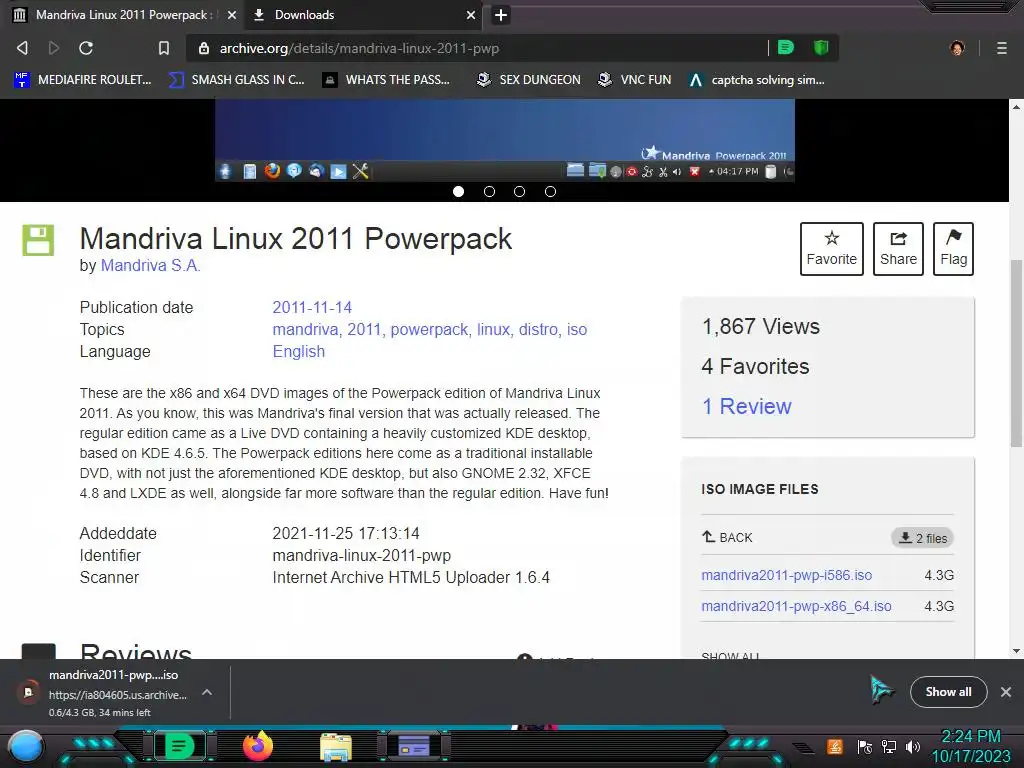
Task: Click the teal arrow logo in downloads bar
Action: [881, 690]
